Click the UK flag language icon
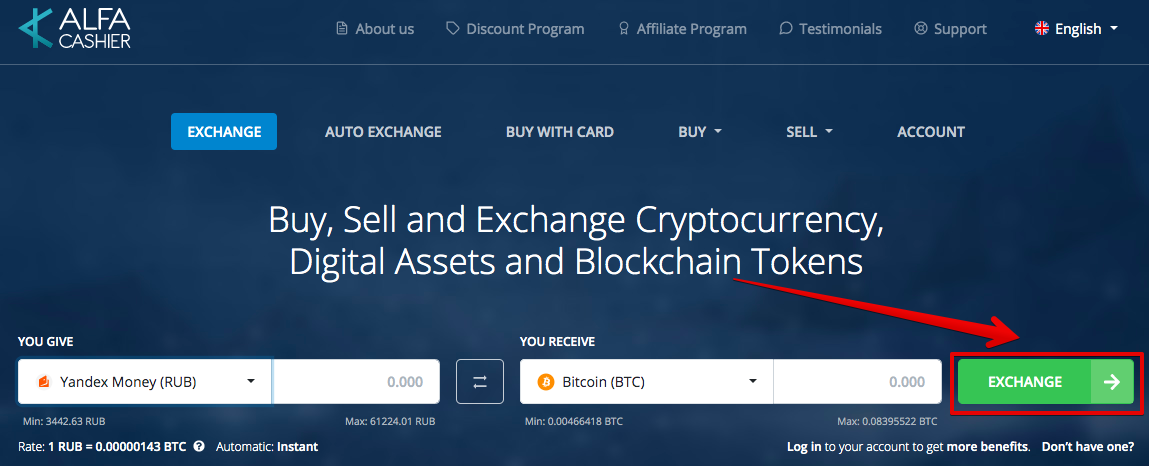This screenshot has width=1149, height=466. coord(1041,29)
